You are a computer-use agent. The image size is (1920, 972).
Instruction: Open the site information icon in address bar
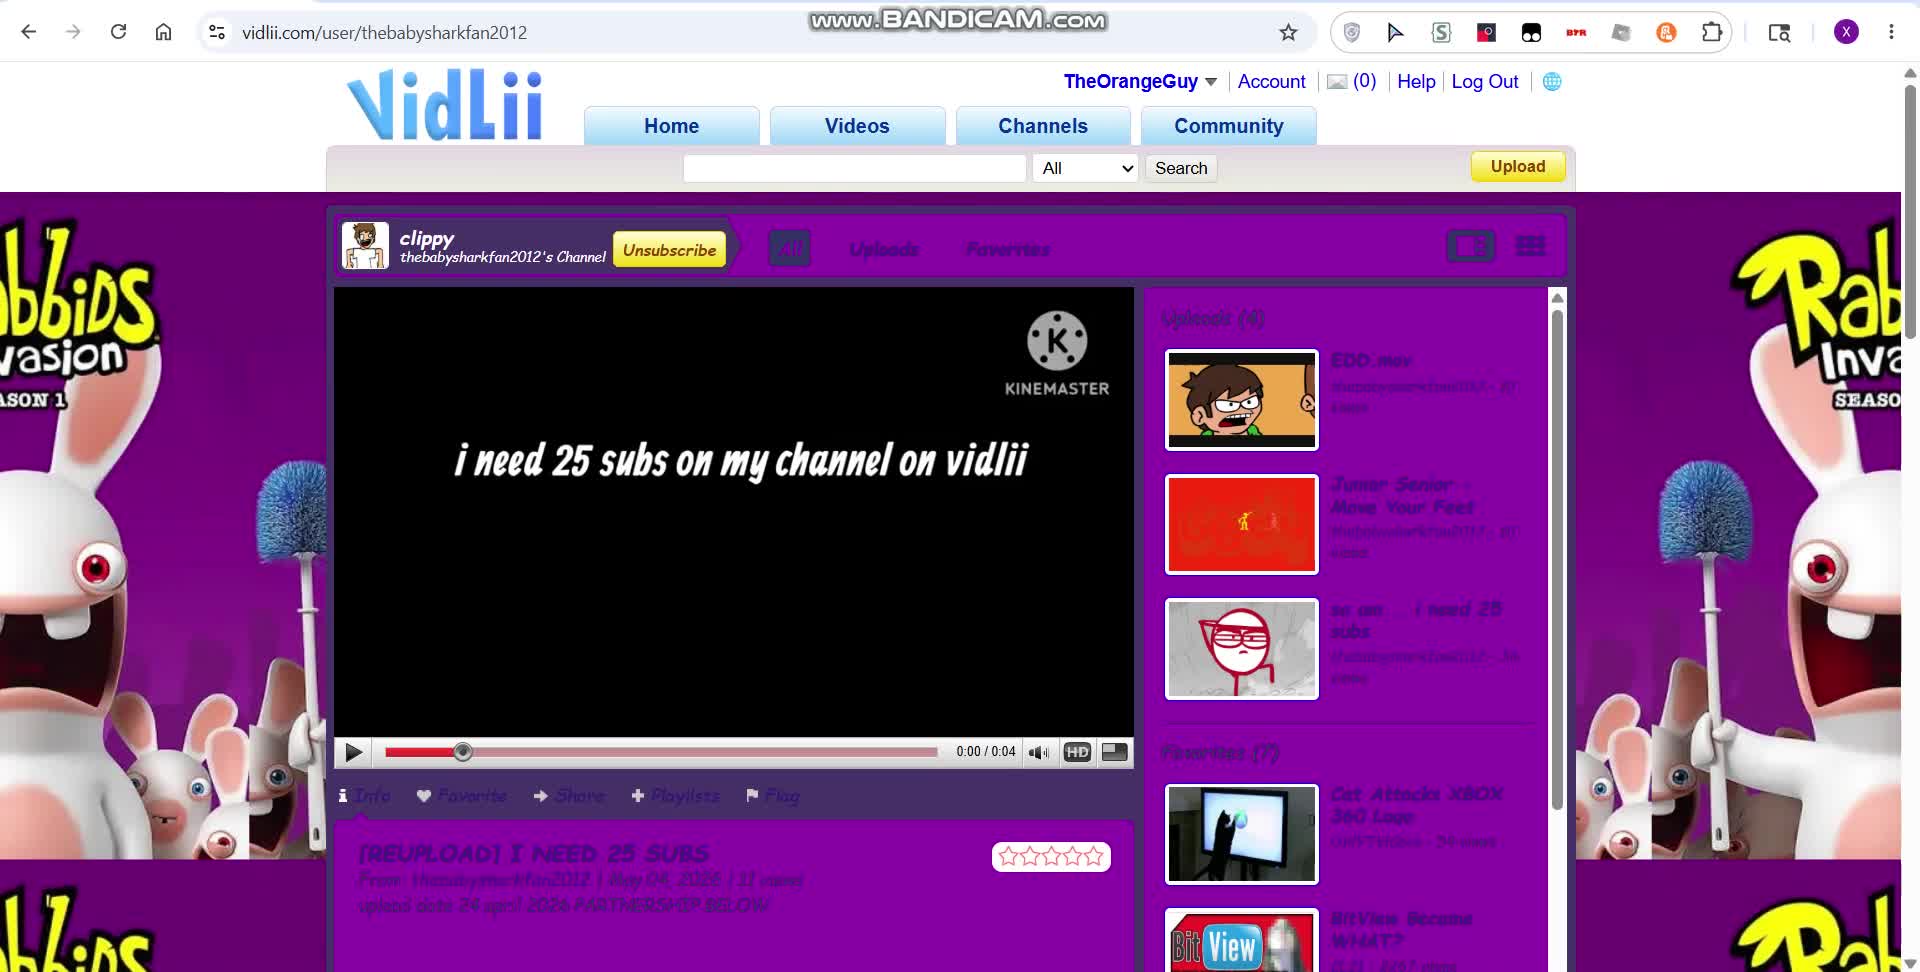click(217, 32)
